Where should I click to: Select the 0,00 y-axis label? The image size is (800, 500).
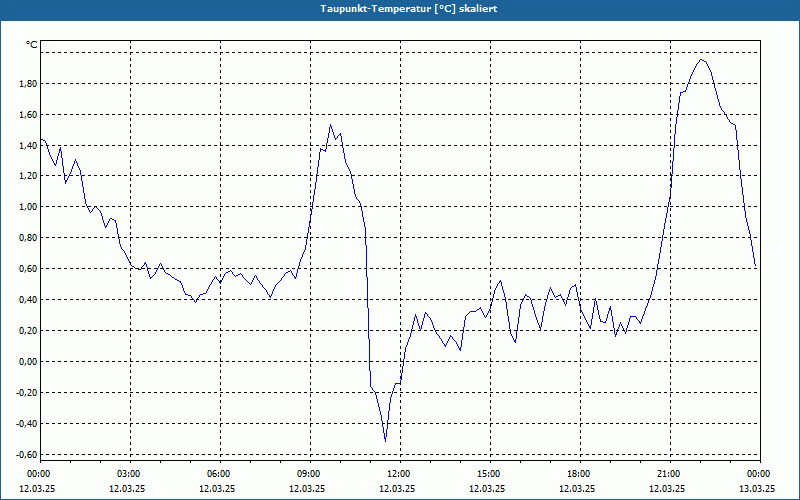click(x=28, y=362)
